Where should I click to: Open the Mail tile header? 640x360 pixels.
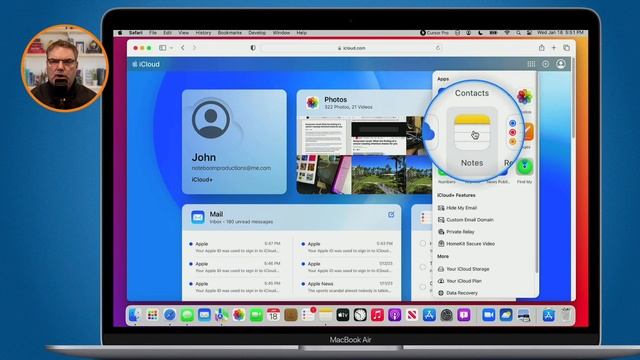(x=291, y=218)
